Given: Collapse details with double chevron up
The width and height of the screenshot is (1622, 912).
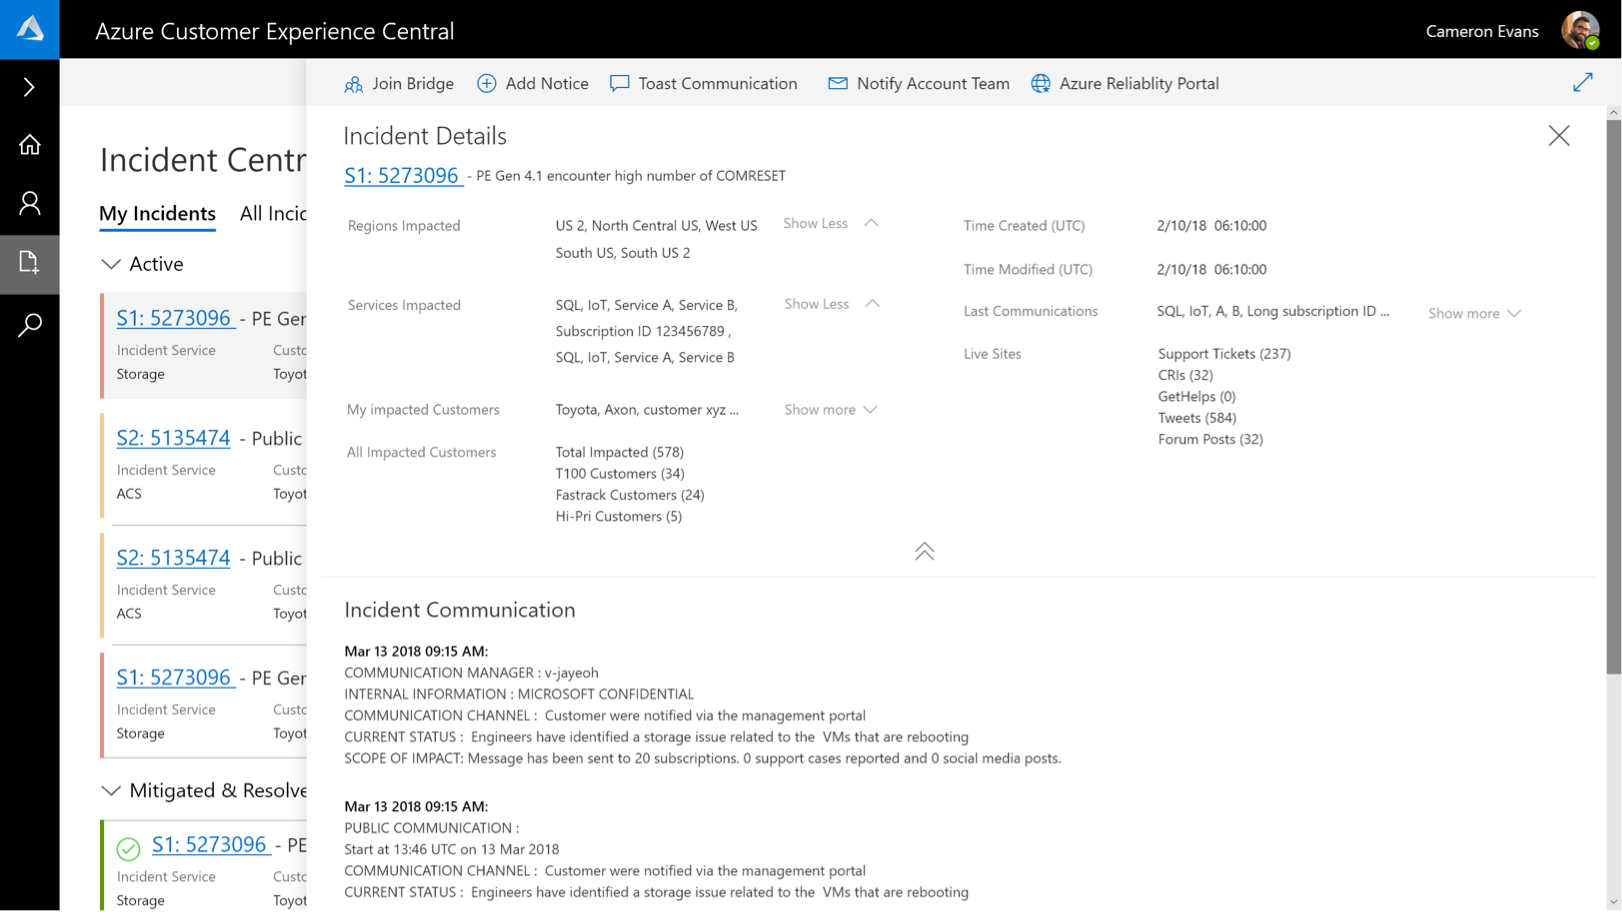Looking at the screenshot, I should (924, 551).
